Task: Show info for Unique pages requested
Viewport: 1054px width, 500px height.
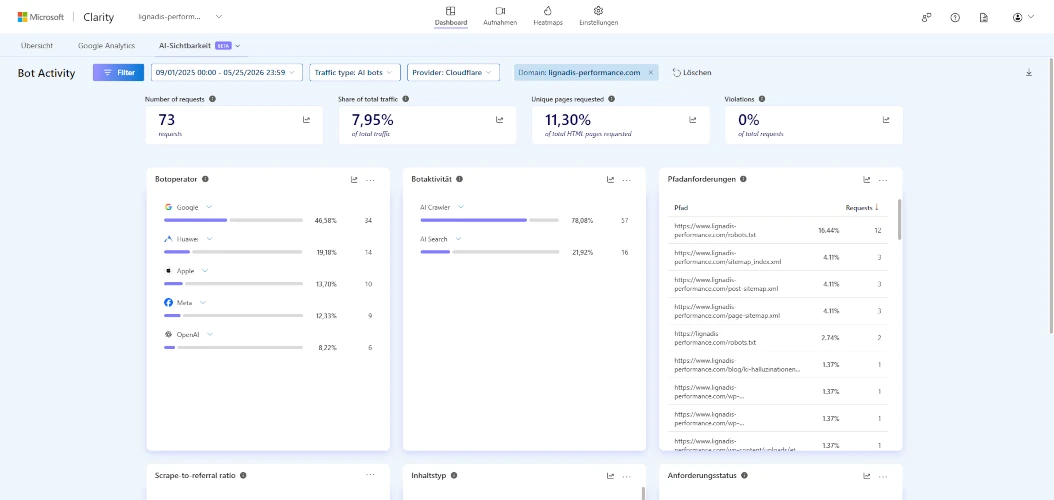Action: (x=611, y=99)
